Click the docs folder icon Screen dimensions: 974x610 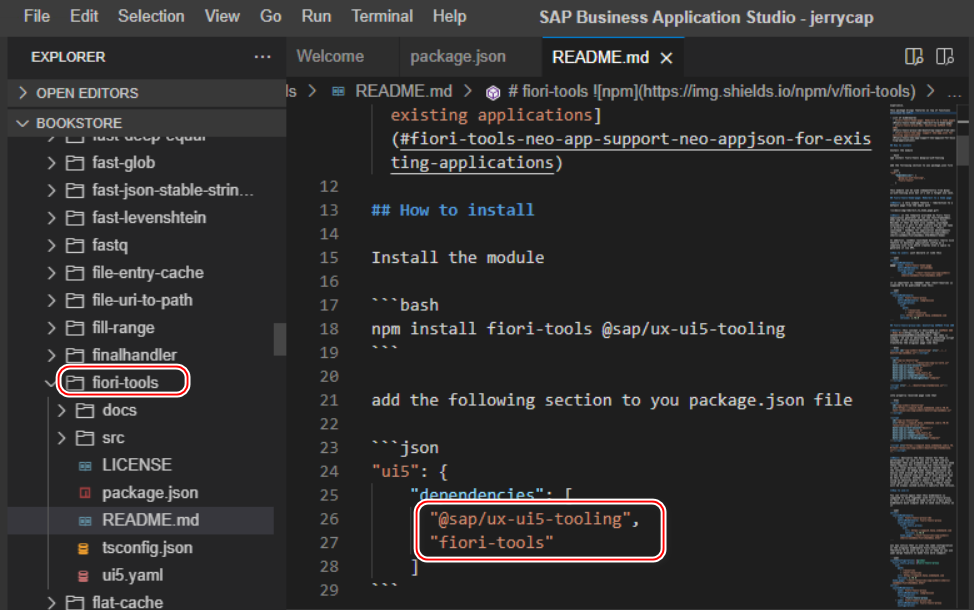pos(85,410)
